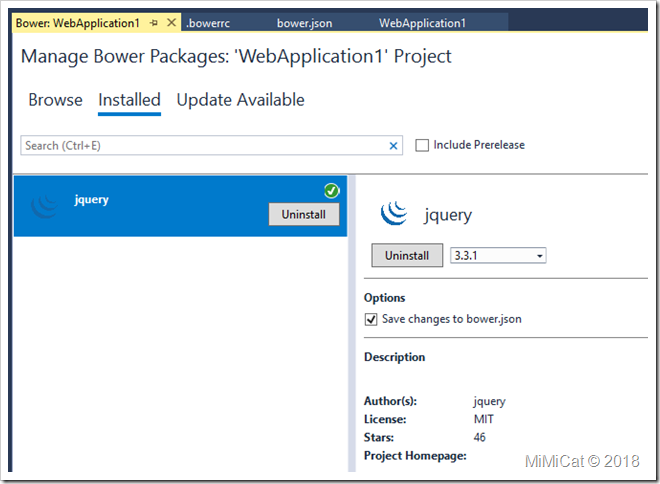Uncheck Save changes to bower.json
Viewport: 660px width, 484px height.
tap(371, 319)
